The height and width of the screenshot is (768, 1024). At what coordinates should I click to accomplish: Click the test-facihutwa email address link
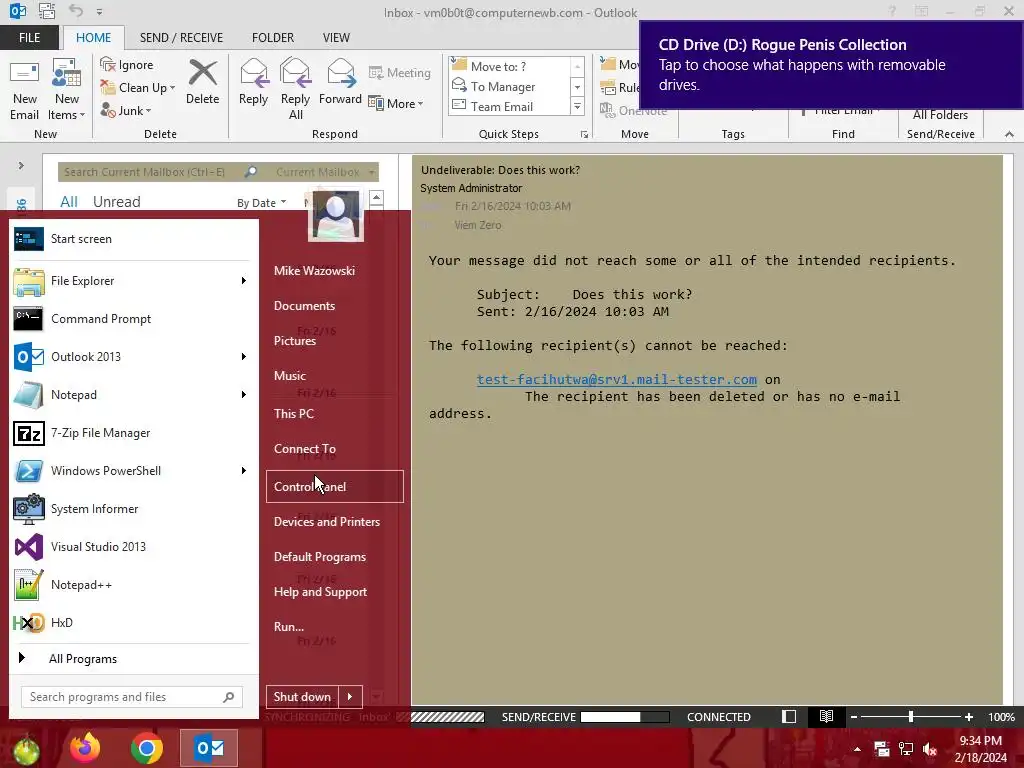616,379
